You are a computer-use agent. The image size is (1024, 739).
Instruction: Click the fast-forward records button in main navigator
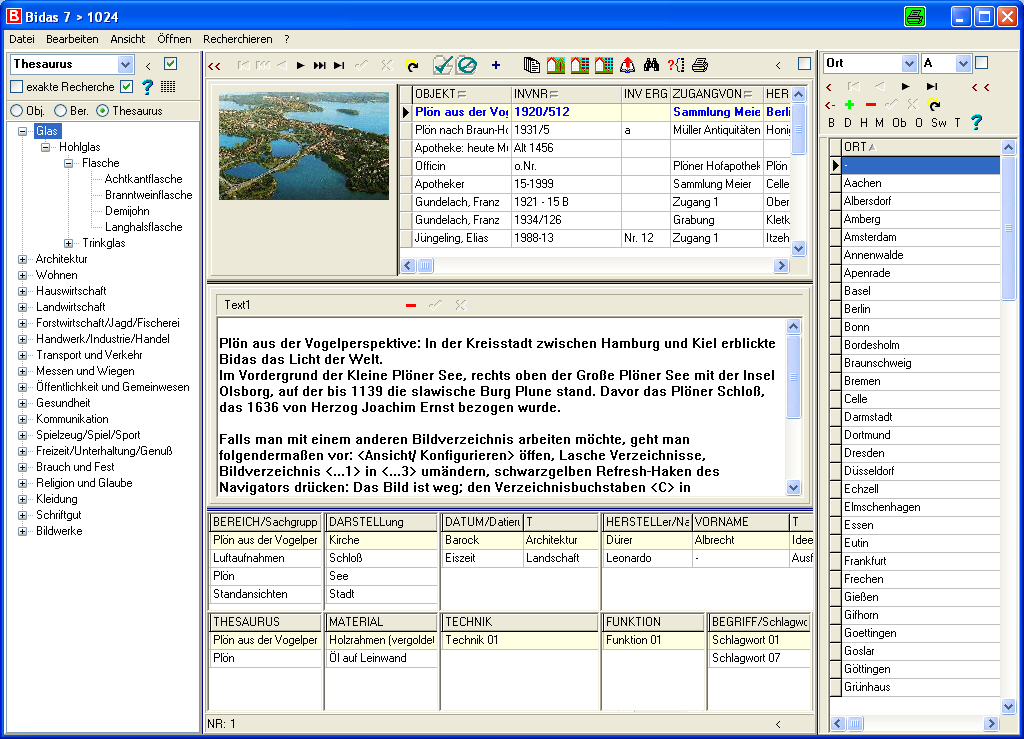click(319, 65)
